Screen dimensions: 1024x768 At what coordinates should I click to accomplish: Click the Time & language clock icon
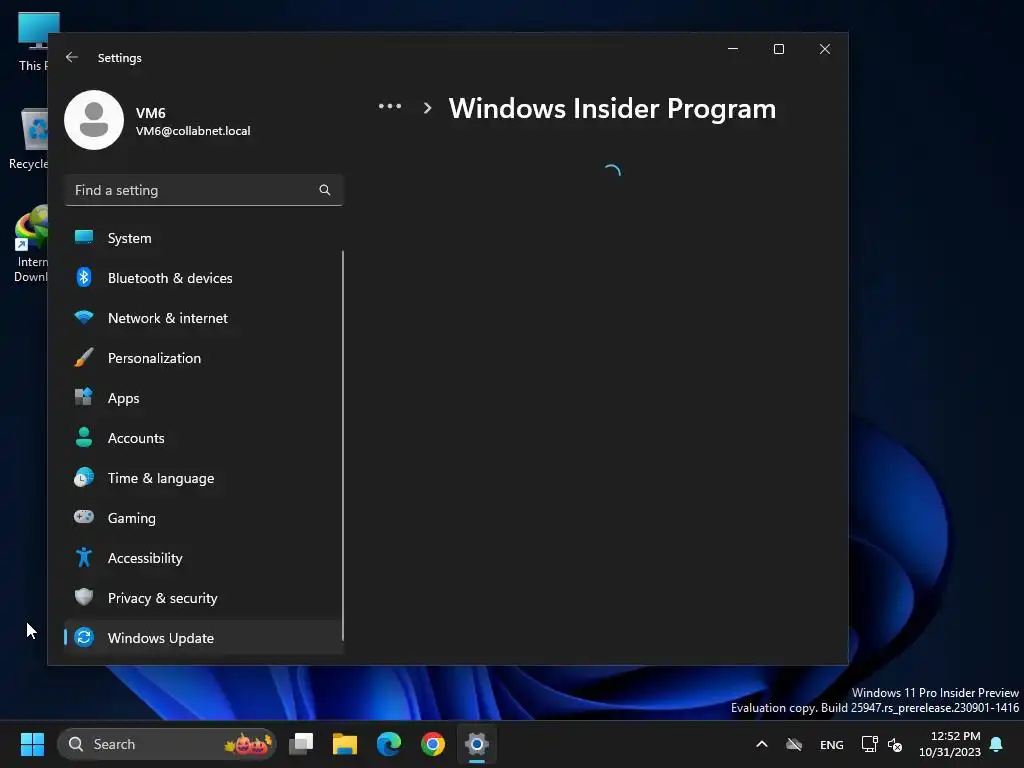pyautogui.click(x=84, y=477)
